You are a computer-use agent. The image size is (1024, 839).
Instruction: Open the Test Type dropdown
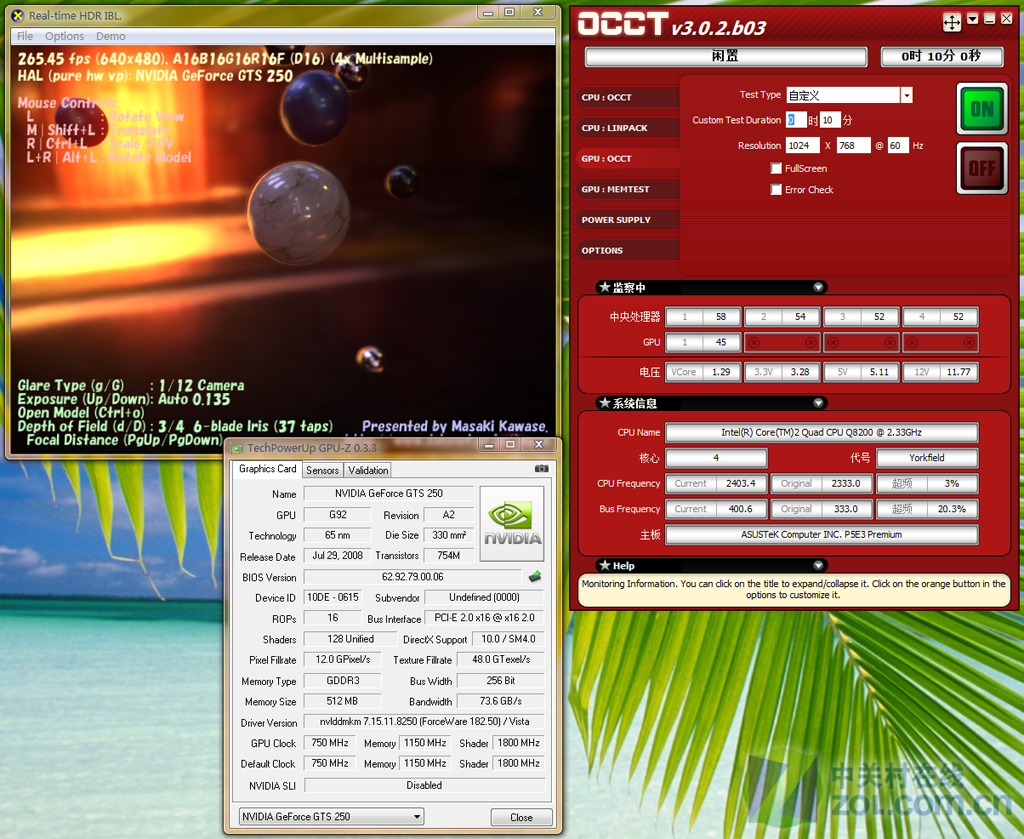coord(906,95)
